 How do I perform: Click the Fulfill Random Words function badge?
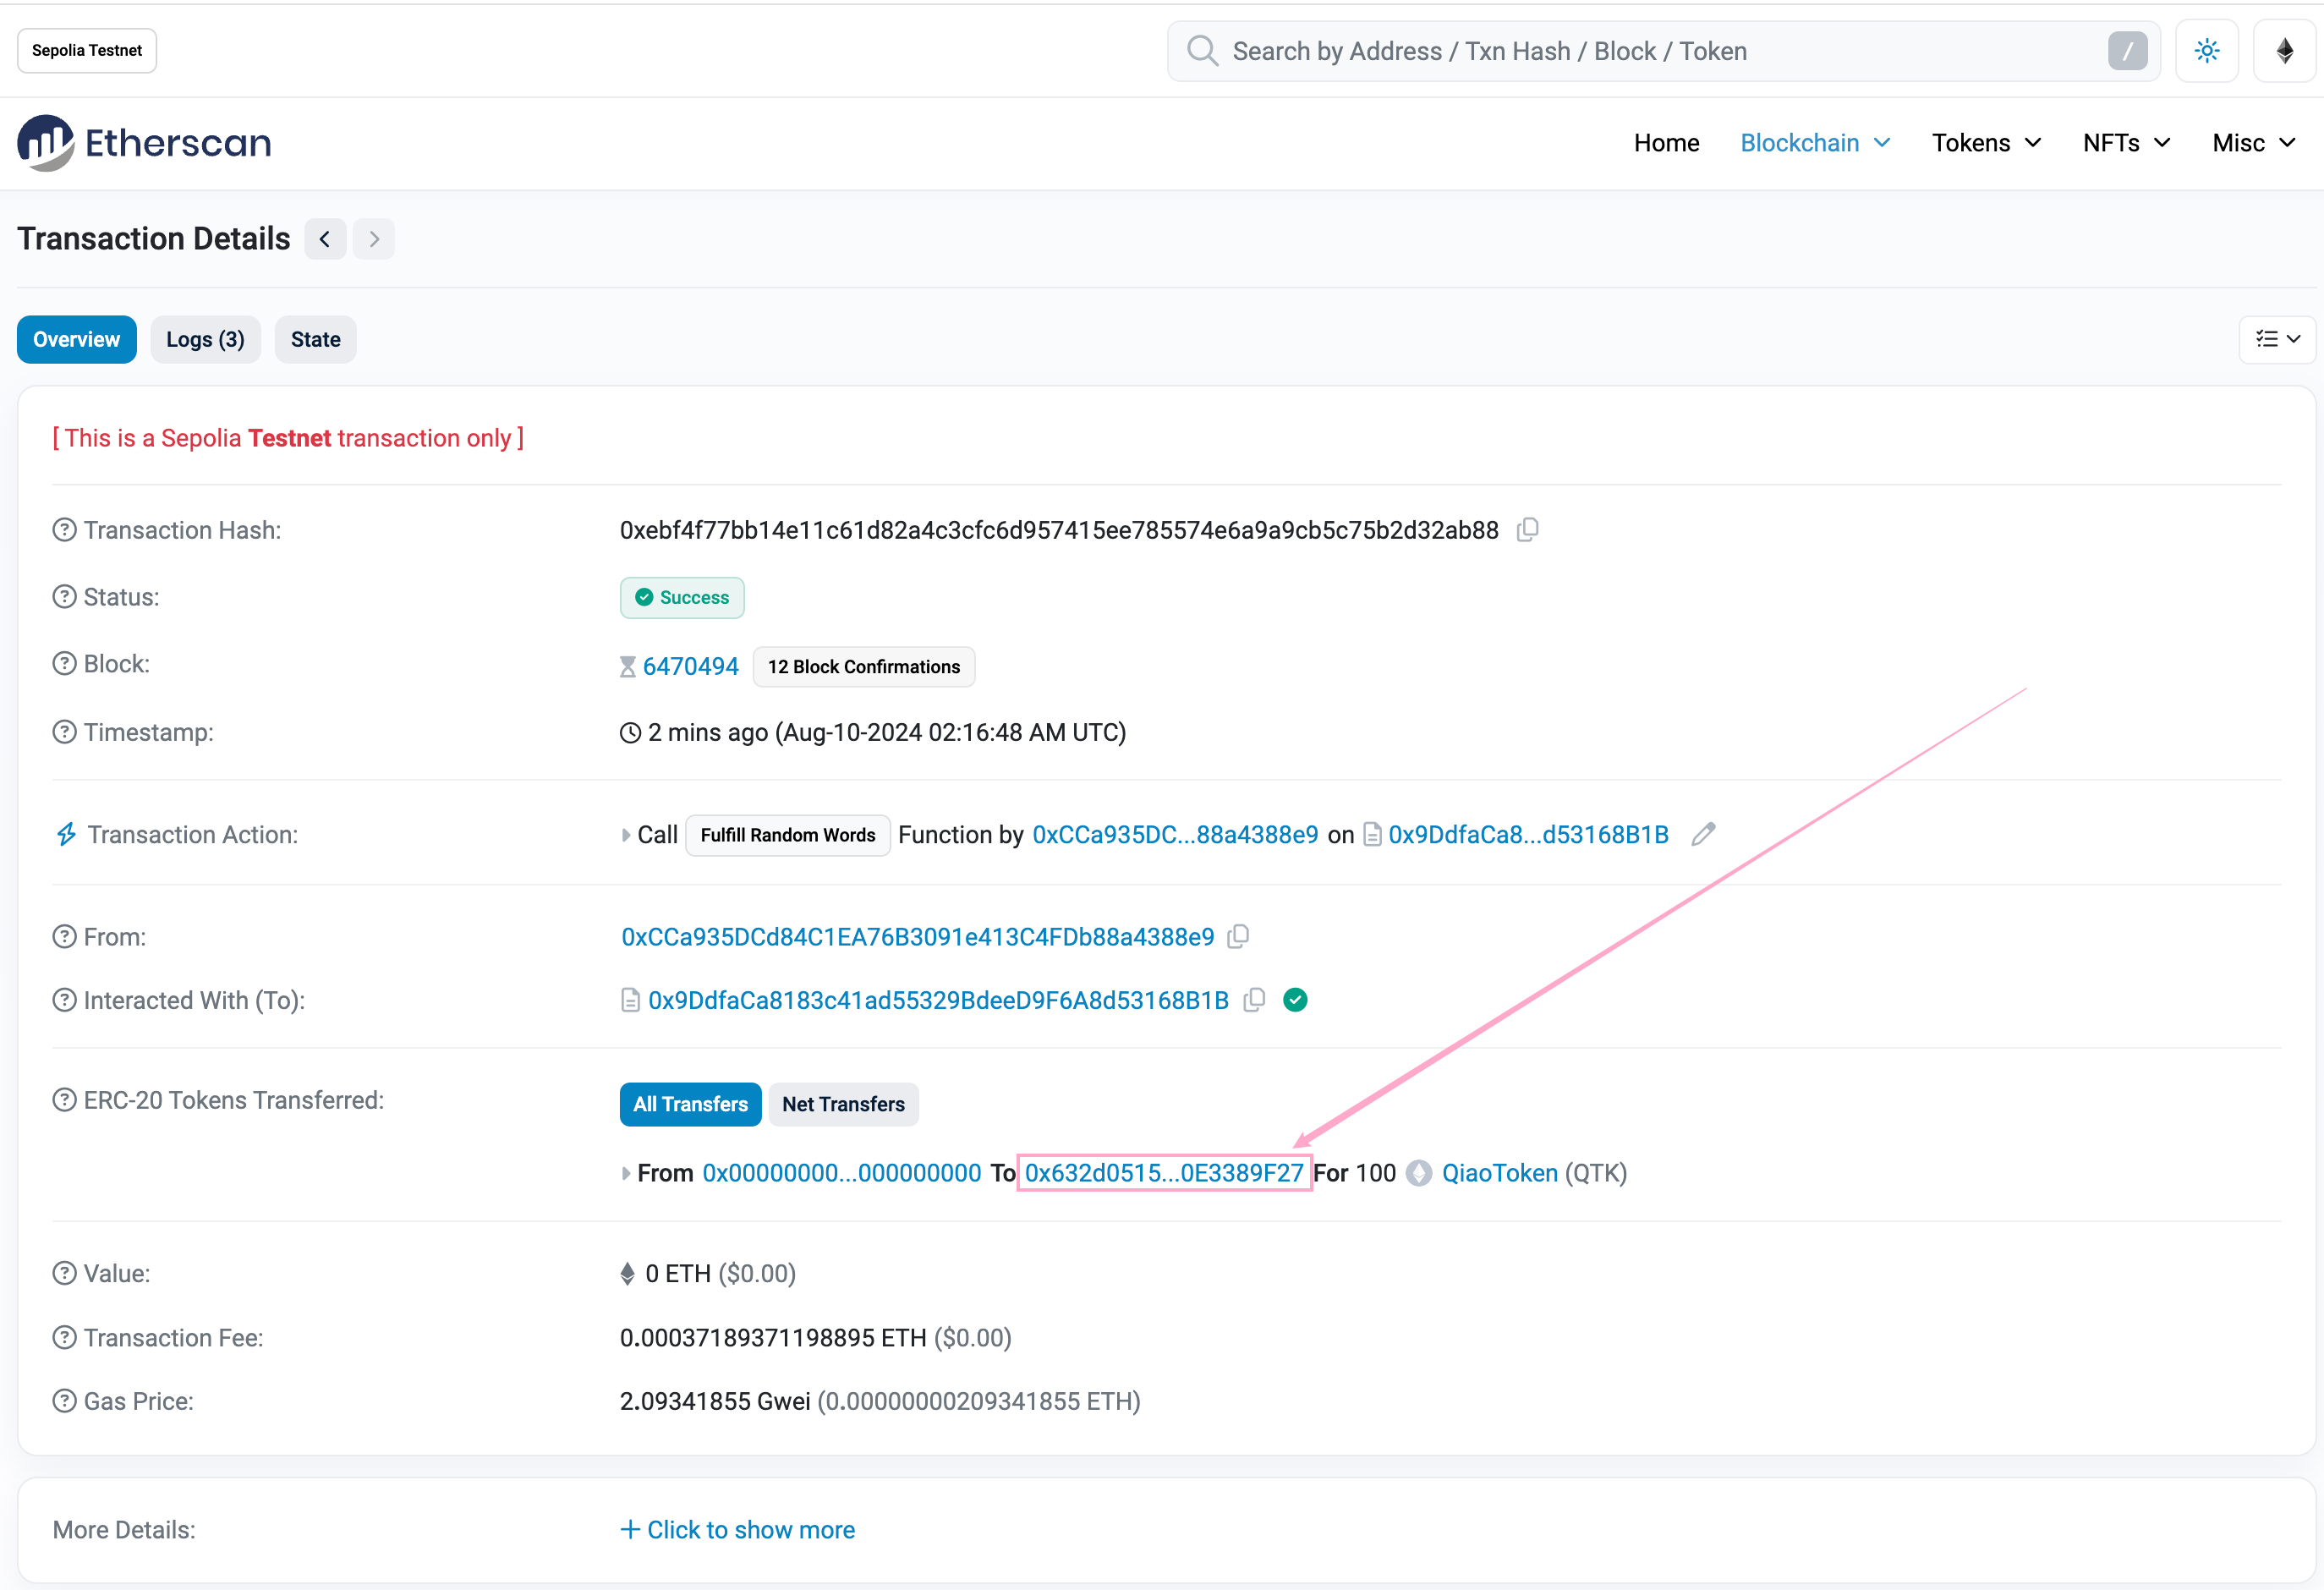click(x=787, y=835)
